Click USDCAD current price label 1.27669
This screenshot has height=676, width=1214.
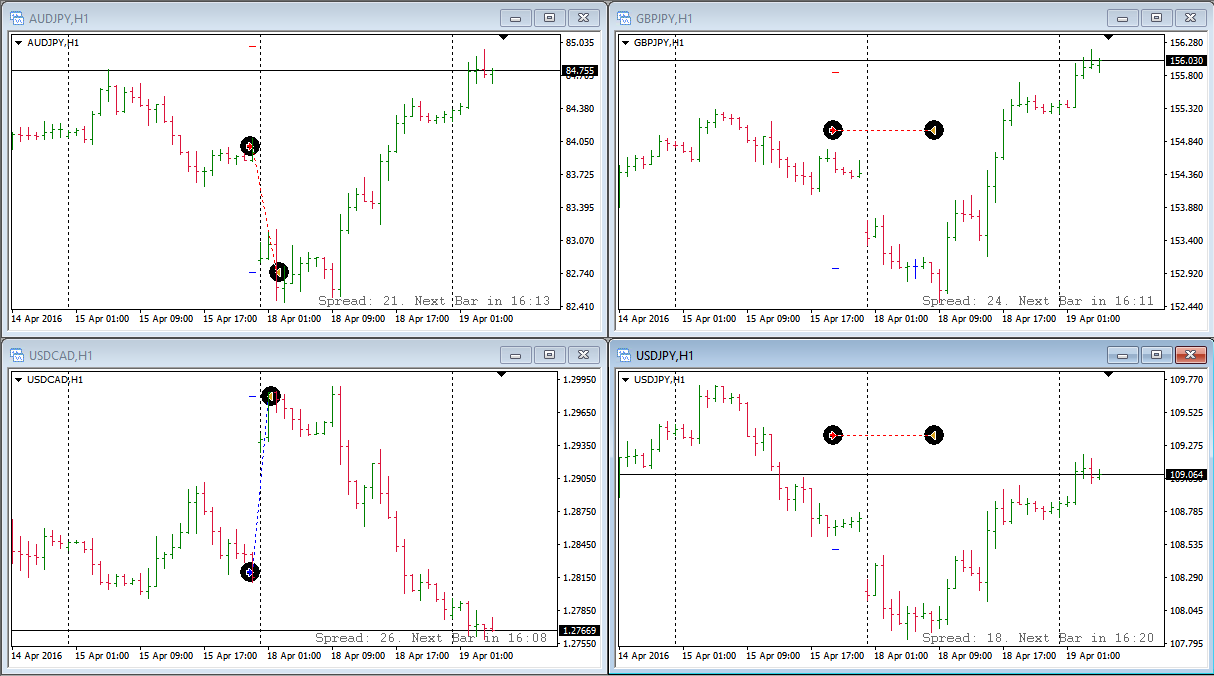click(x=581, y=630)
